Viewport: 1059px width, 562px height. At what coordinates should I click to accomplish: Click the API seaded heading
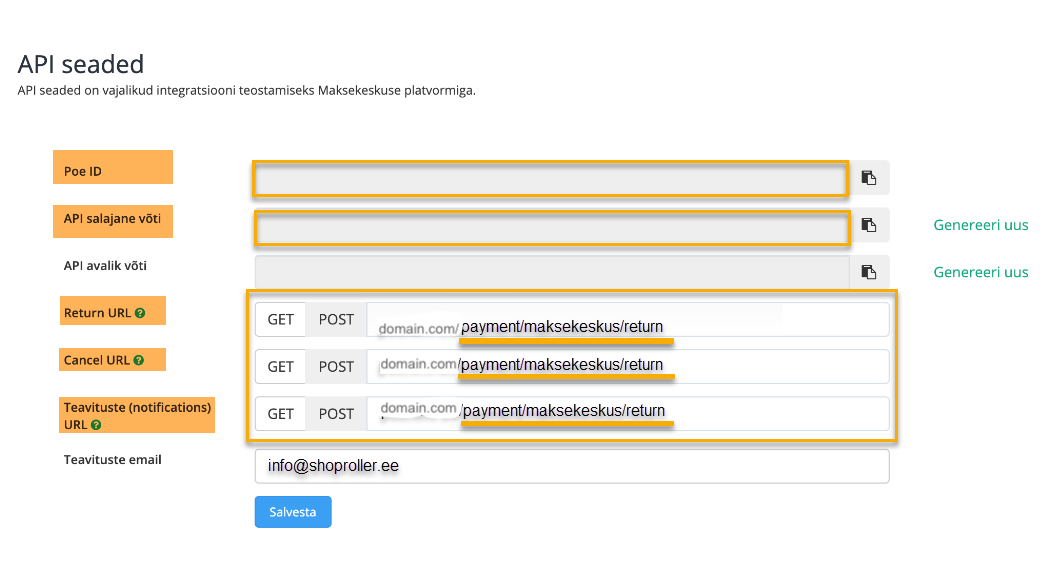point(81,65)
